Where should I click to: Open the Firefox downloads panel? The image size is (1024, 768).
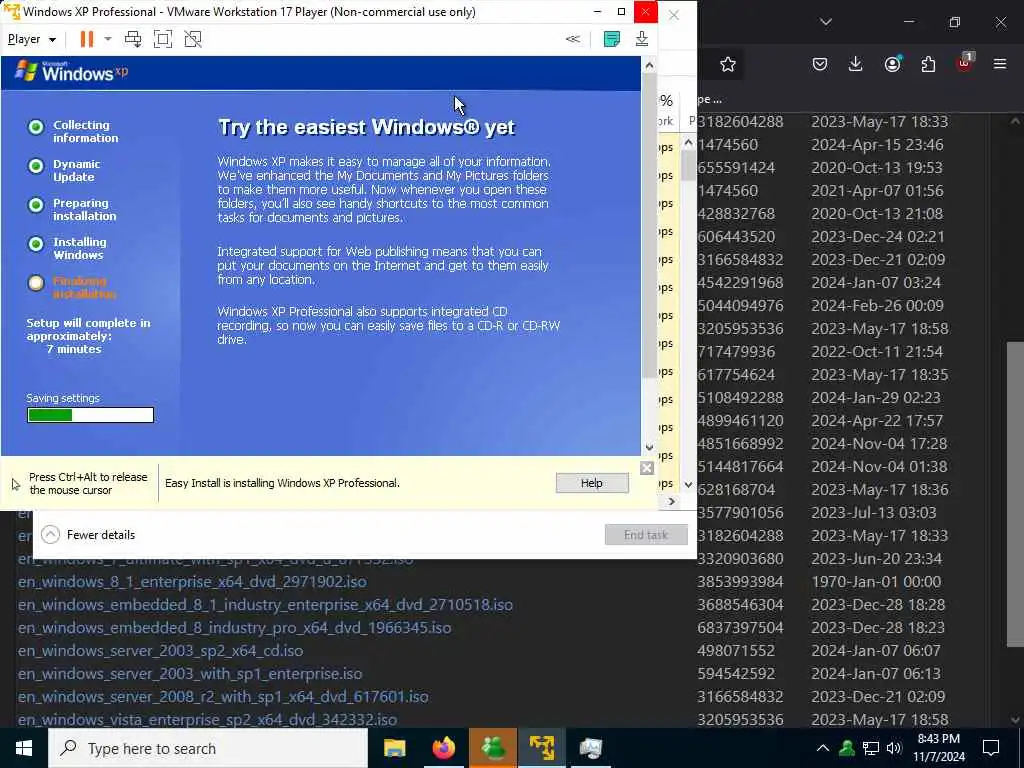856,64
